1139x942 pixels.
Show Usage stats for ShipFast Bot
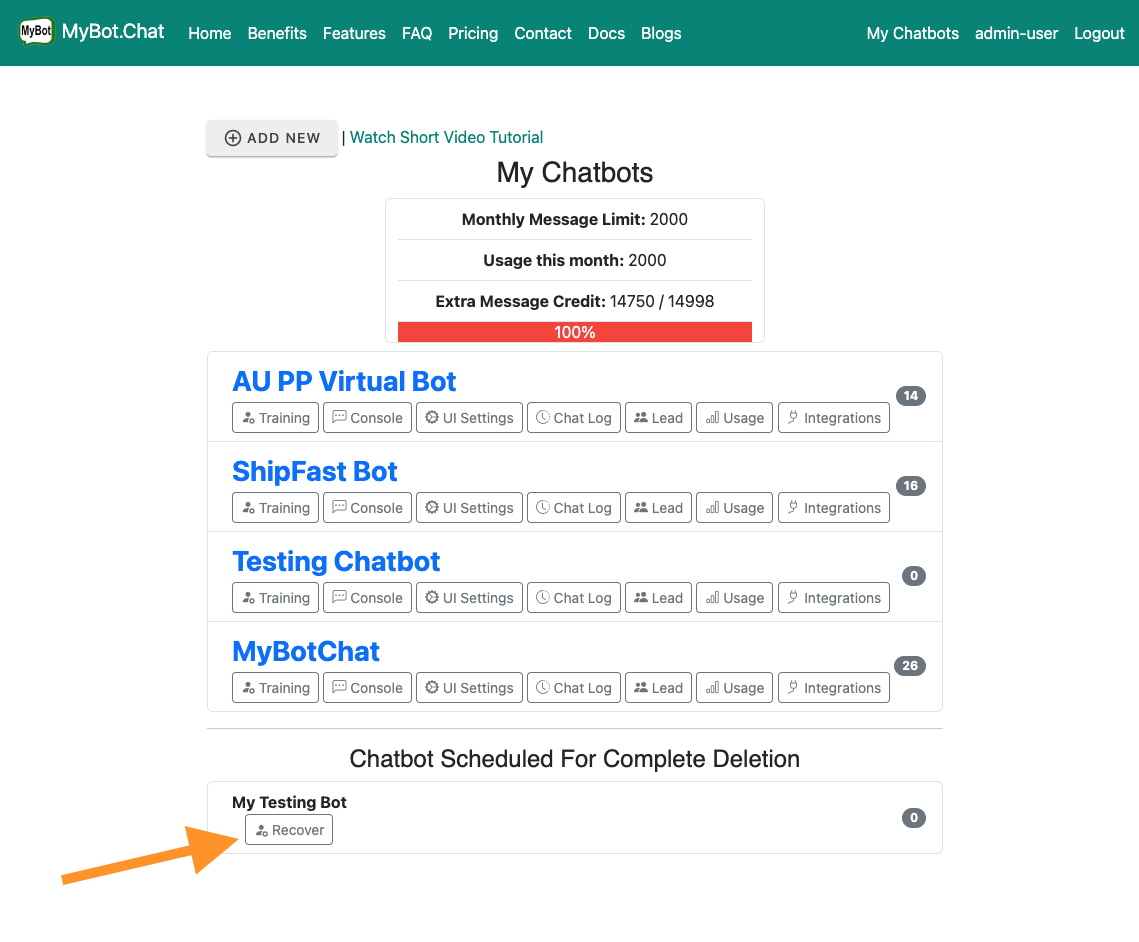(735, 508)
